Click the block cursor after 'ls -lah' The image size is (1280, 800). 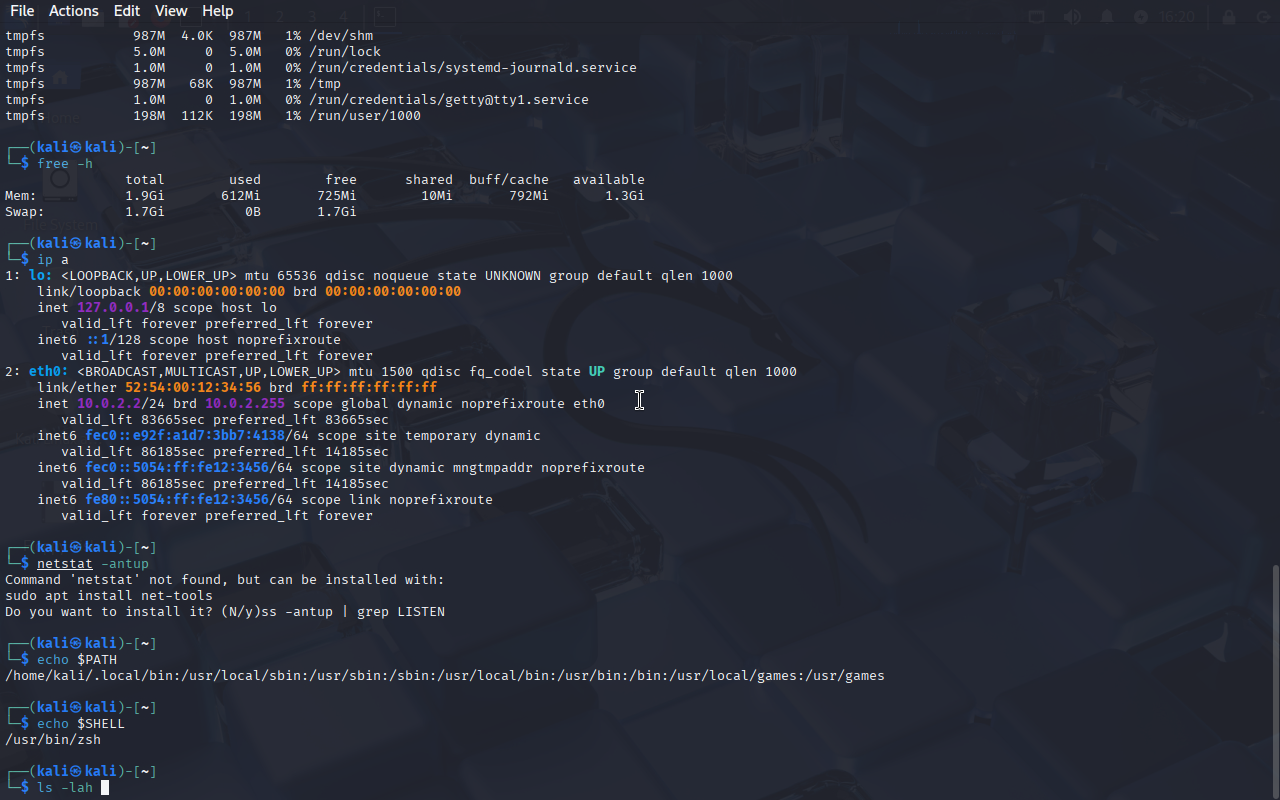pos(105,788)
